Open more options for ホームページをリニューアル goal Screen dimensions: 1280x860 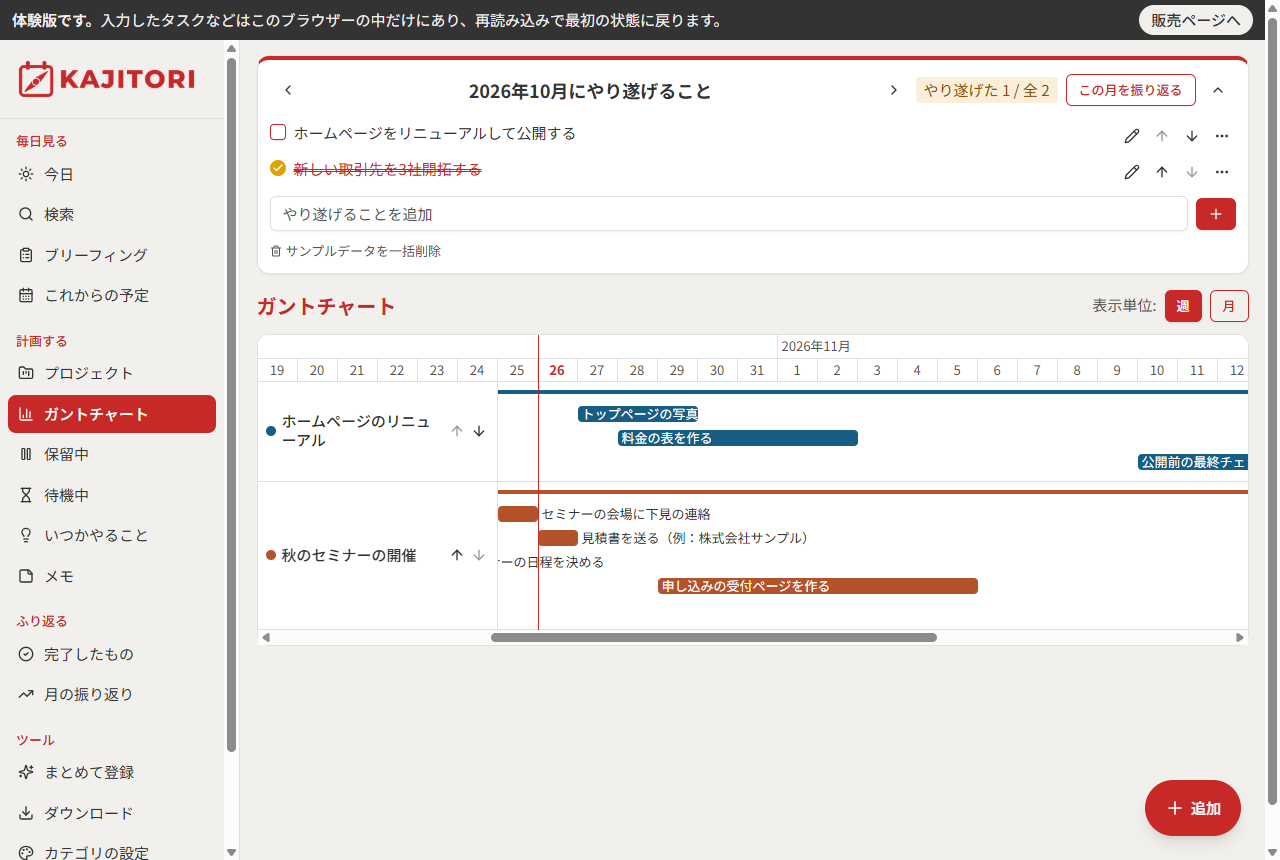coord(1222,136)
